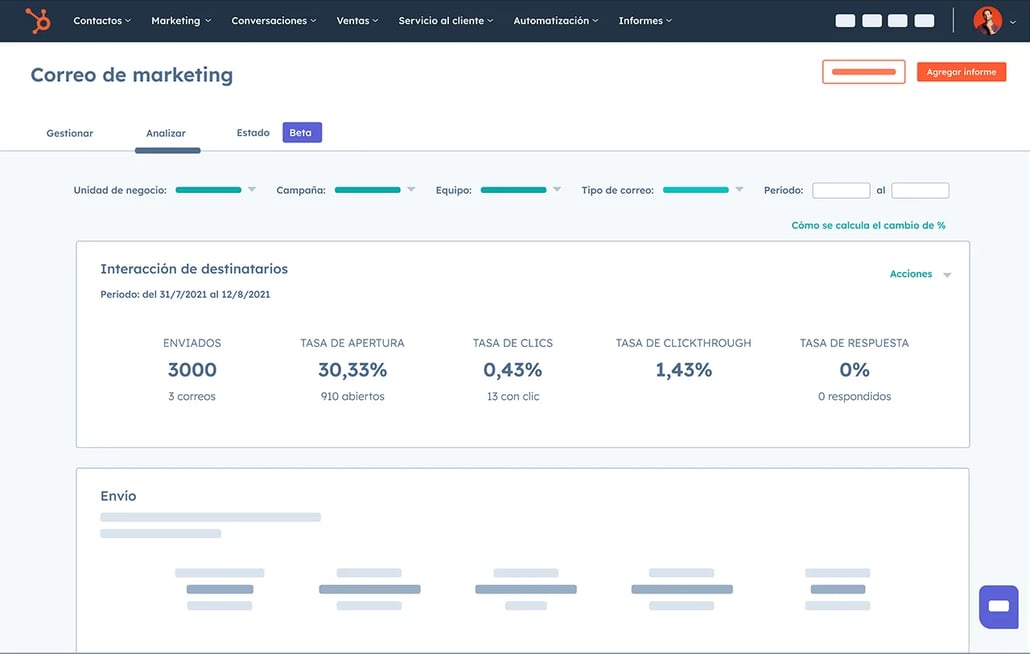Click the Envío section heading
Screen dimensions: 1030x654
pyautogui.click(x=118, y=496)
